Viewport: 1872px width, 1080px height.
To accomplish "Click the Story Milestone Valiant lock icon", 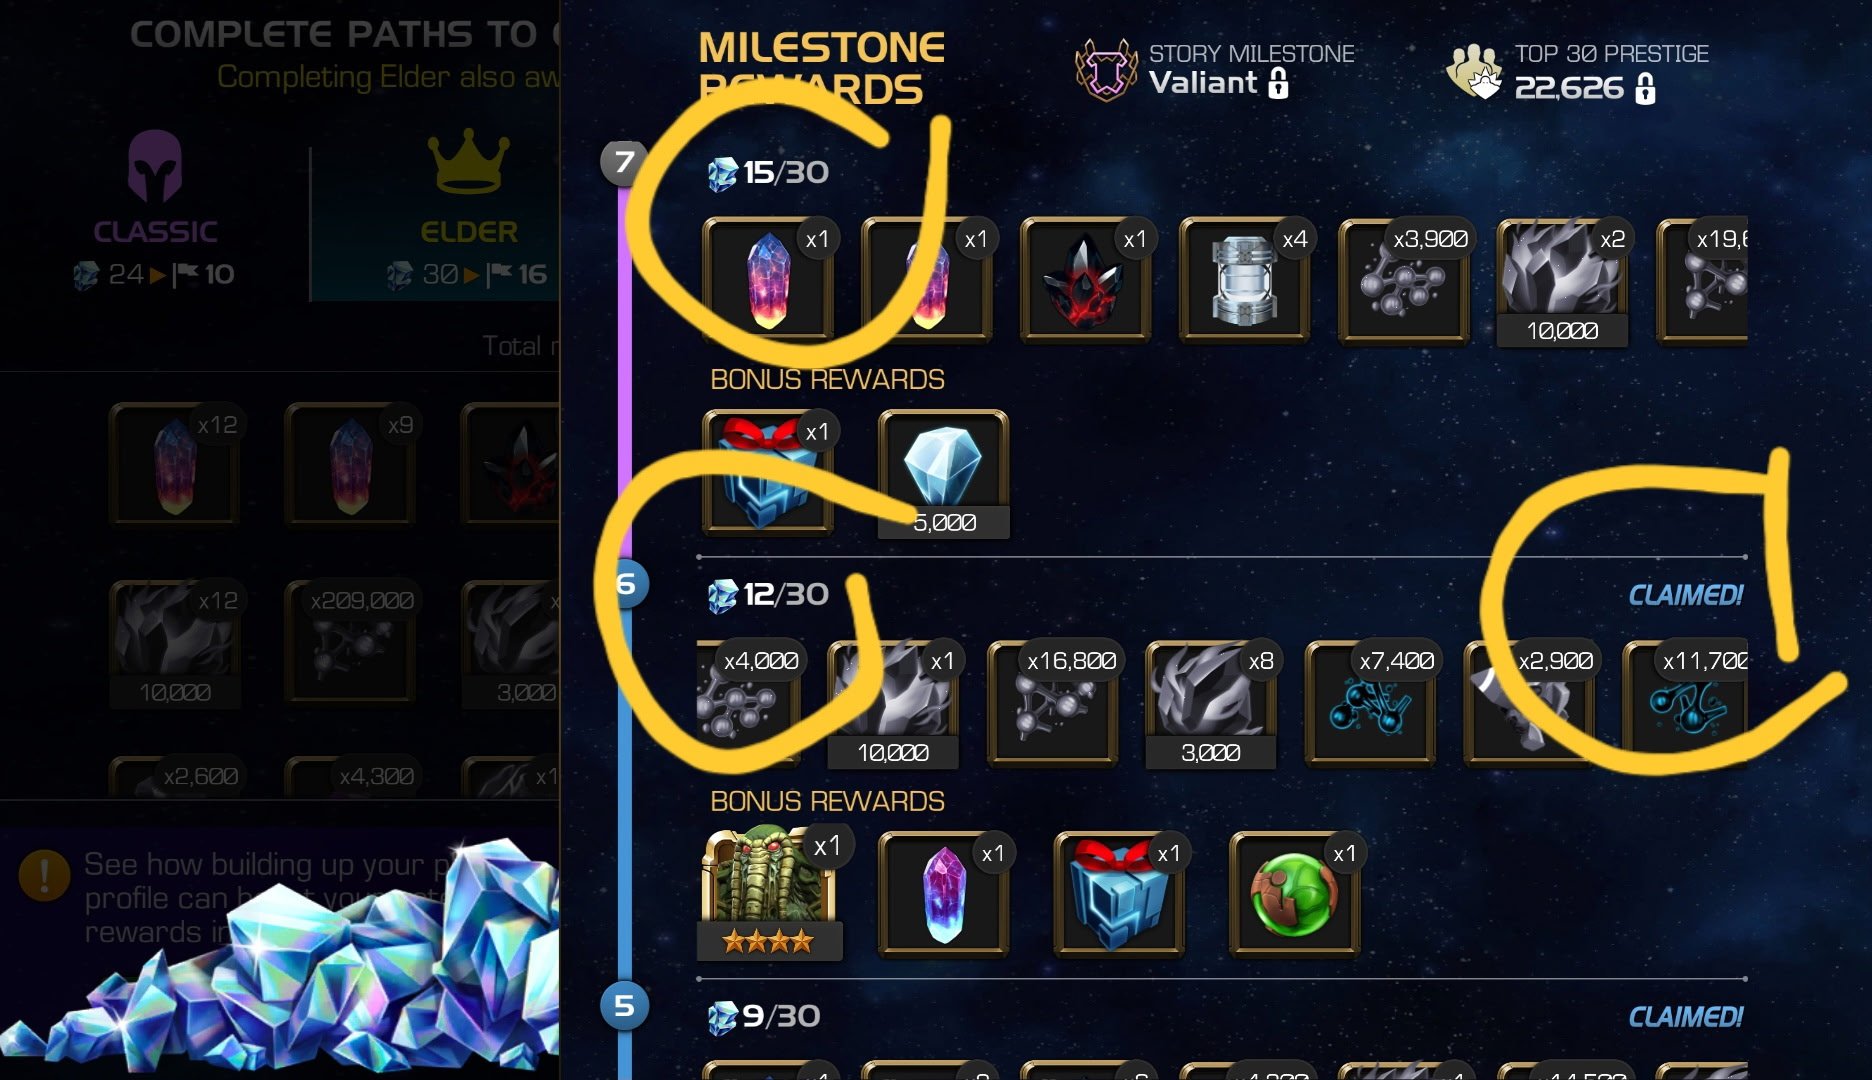I will point(1278,85).
